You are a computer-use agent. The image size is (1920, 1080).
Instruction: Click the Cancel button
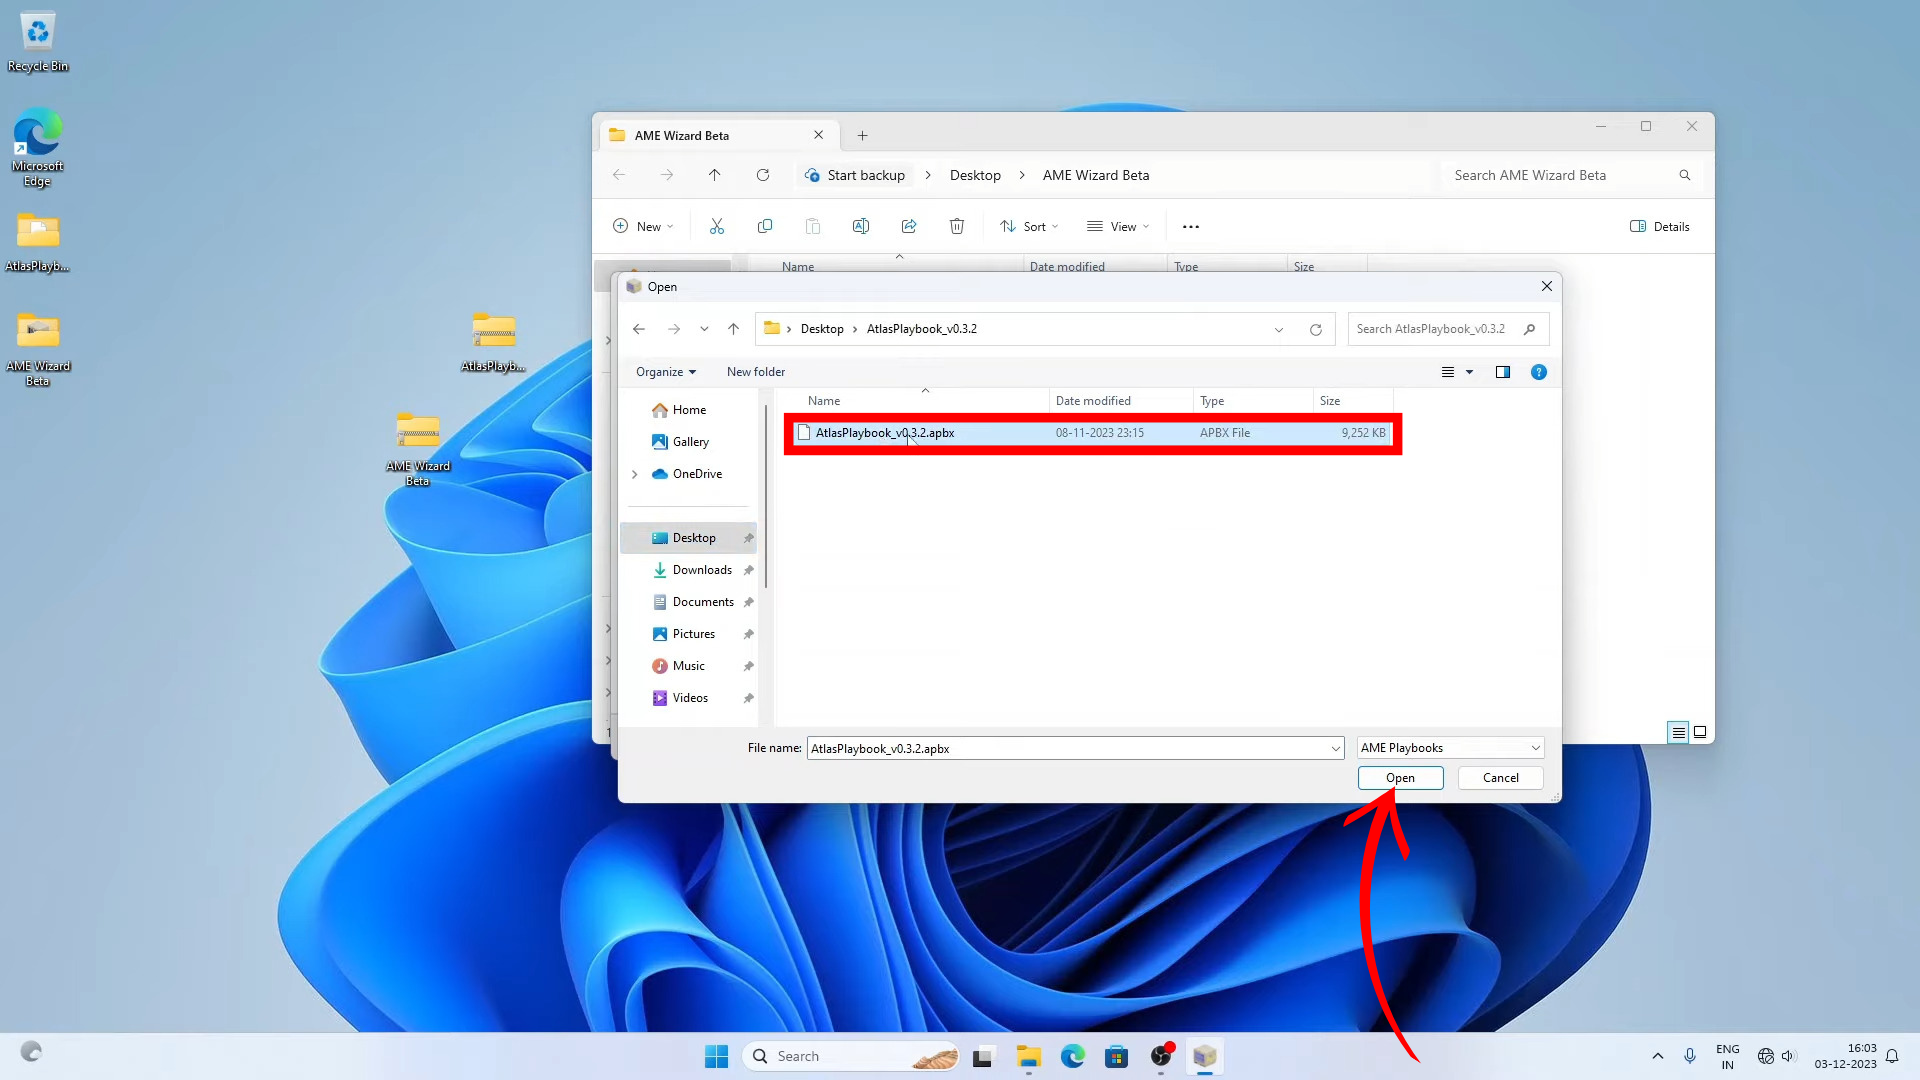1500,778
